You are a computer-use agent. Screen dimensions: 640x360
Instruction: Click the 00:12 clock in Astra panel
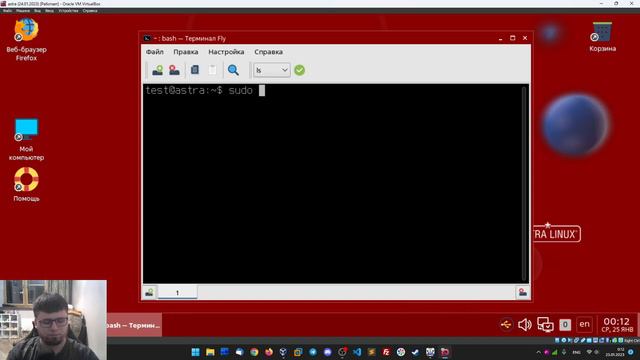(x=617, y=325)
